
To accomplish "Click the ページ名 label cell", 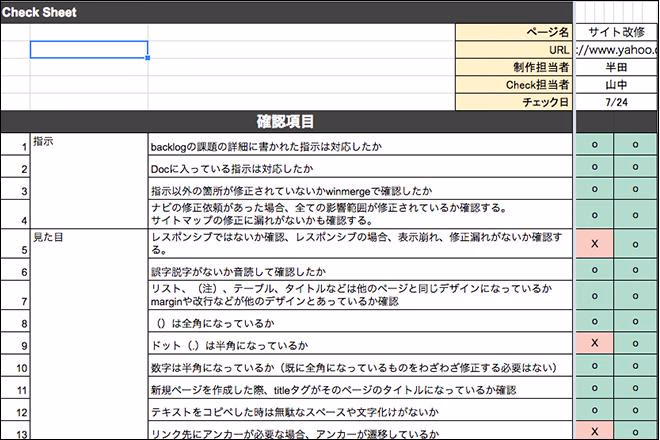I will click(514, 32).
